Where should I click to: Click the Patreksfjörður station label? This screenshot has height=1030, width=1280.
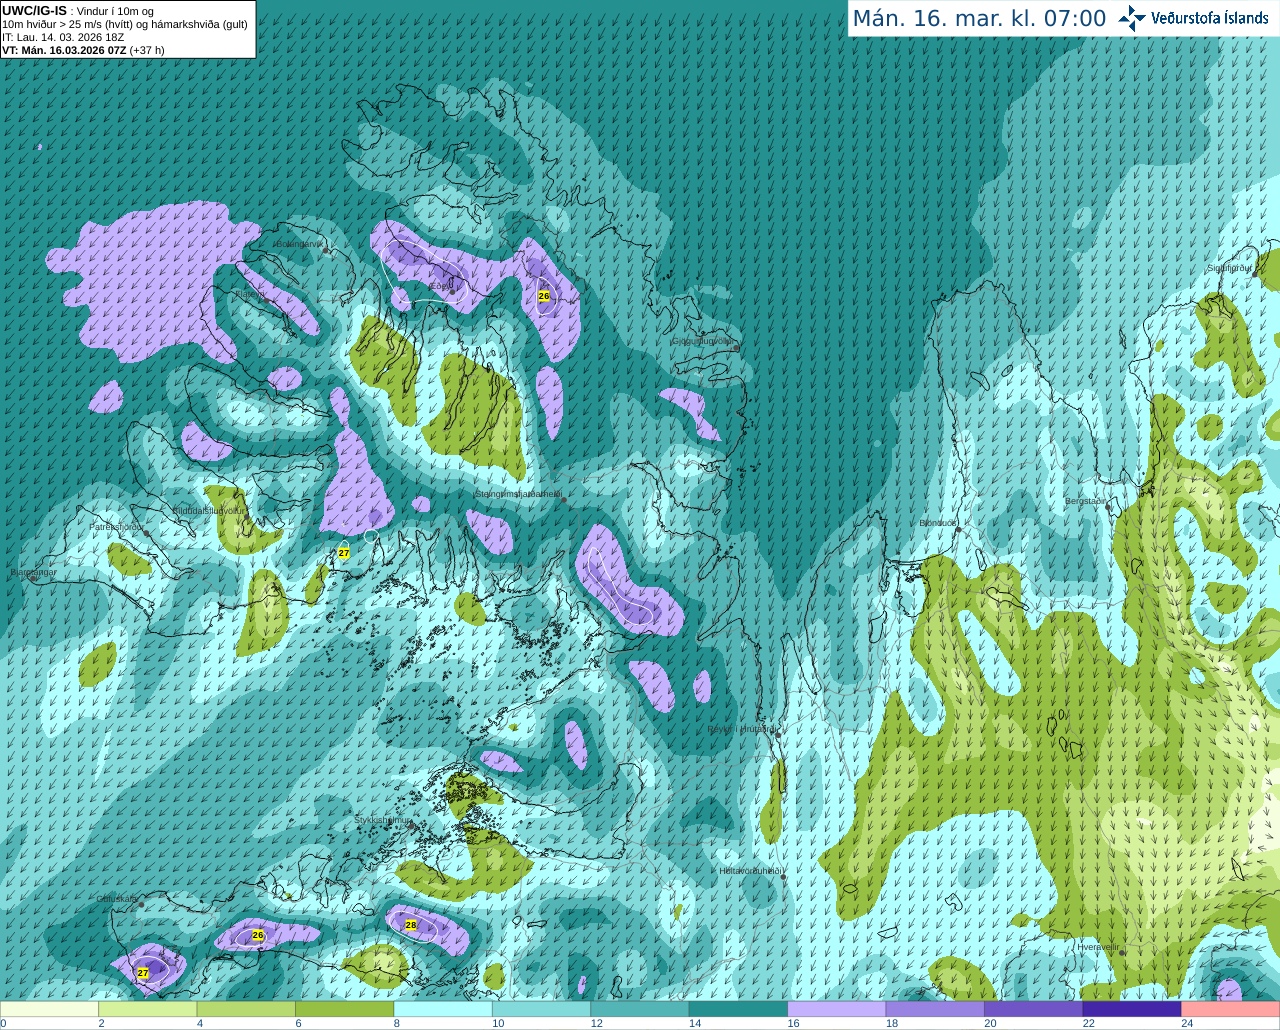pyautogui.click(x=117, y=526)
